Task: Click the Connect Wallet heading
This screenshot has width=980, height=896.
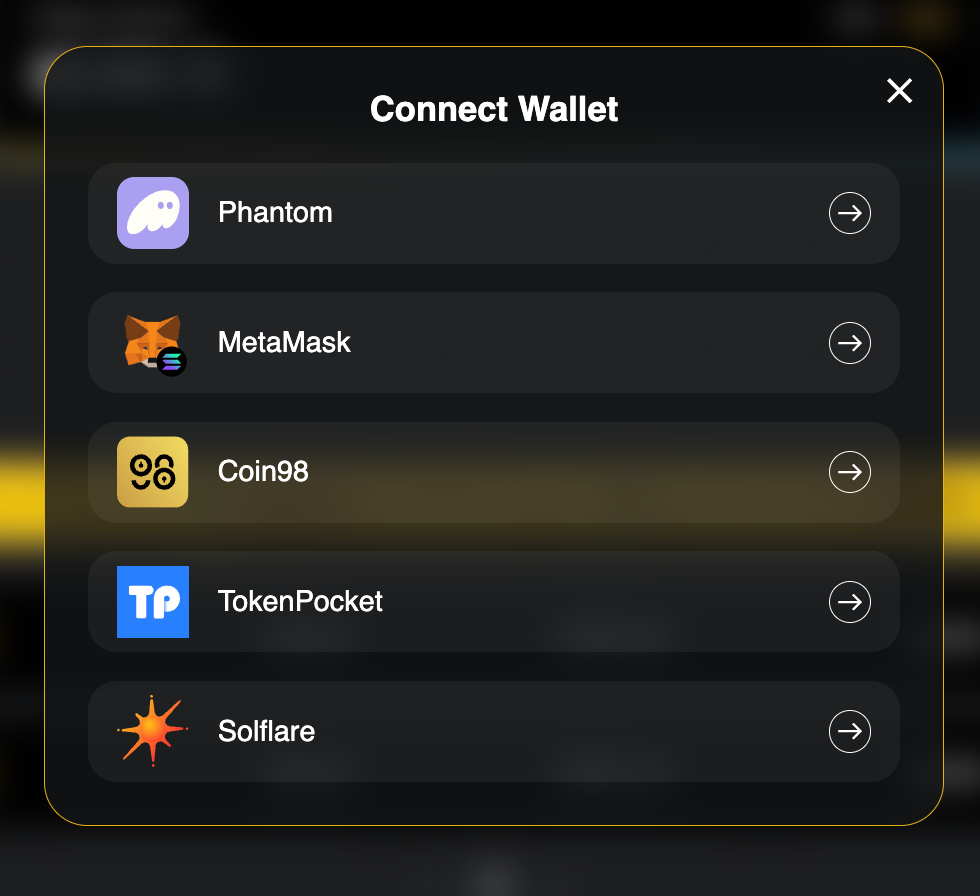Action: pyautogui.click(x=494, y=109)
